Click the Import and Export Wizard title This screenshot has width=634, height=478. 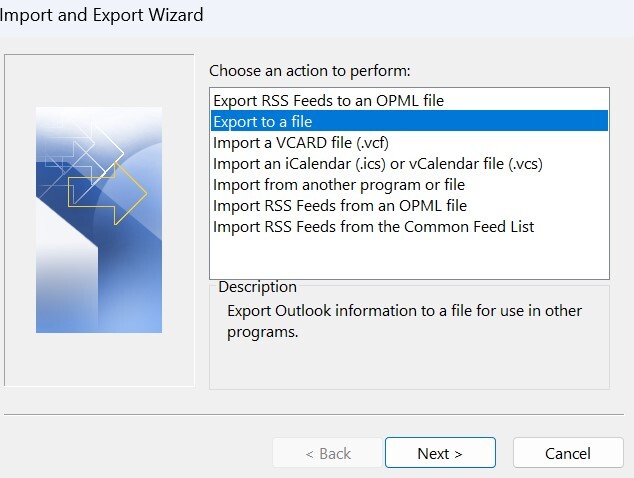coord(102,15)
